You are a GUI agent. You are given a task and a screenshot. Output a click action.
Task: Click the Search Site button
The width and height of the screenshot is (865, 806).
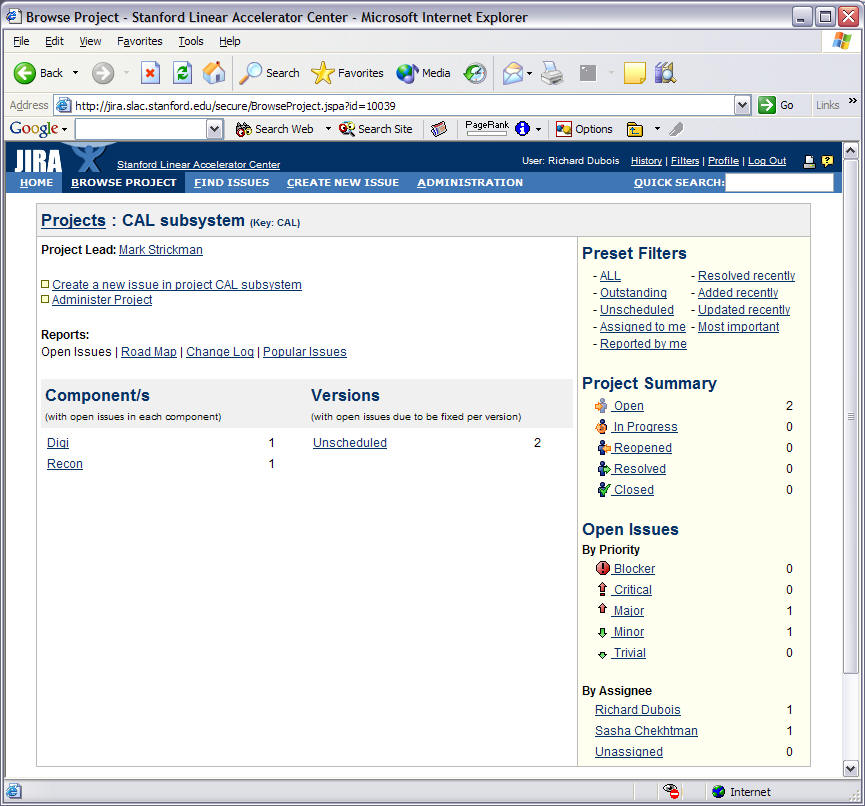pyautogui.click(x=376, y=129)
